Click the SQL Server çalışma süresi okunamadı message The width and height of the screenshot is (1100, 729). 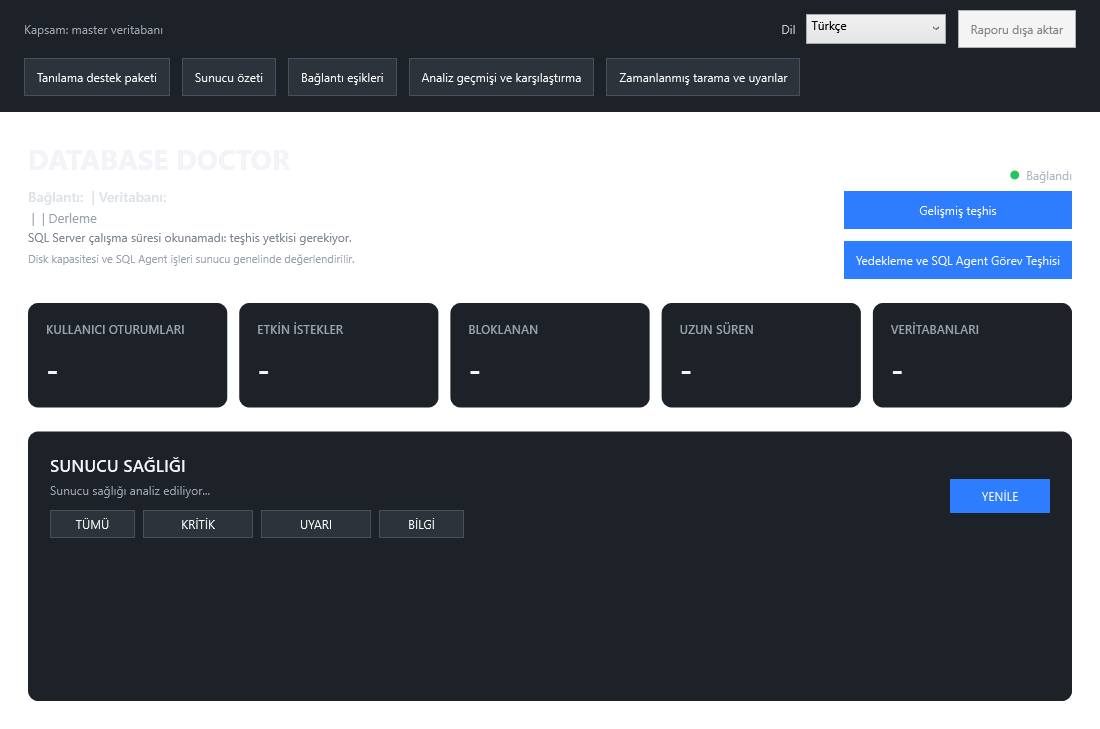[189, 238]
